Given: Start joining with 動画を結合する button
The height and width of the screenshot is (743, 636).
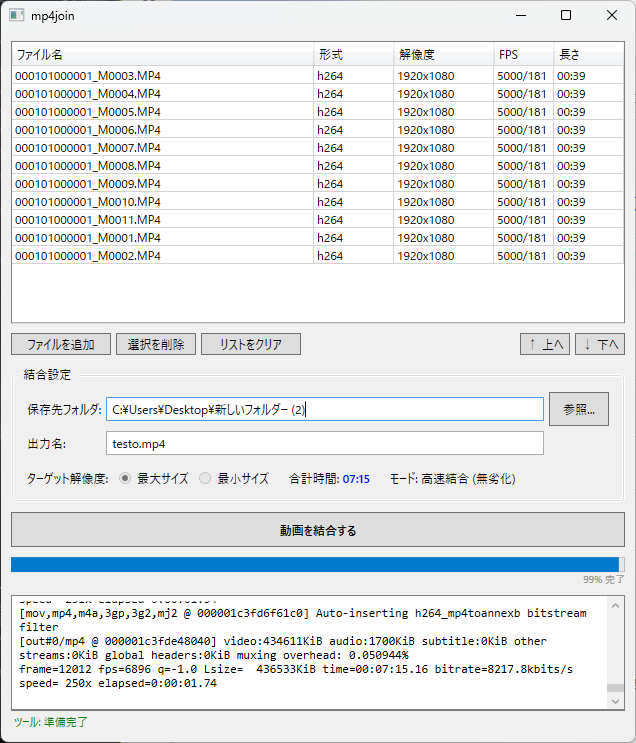Looking at the screenshot, I should pos(317,530).
